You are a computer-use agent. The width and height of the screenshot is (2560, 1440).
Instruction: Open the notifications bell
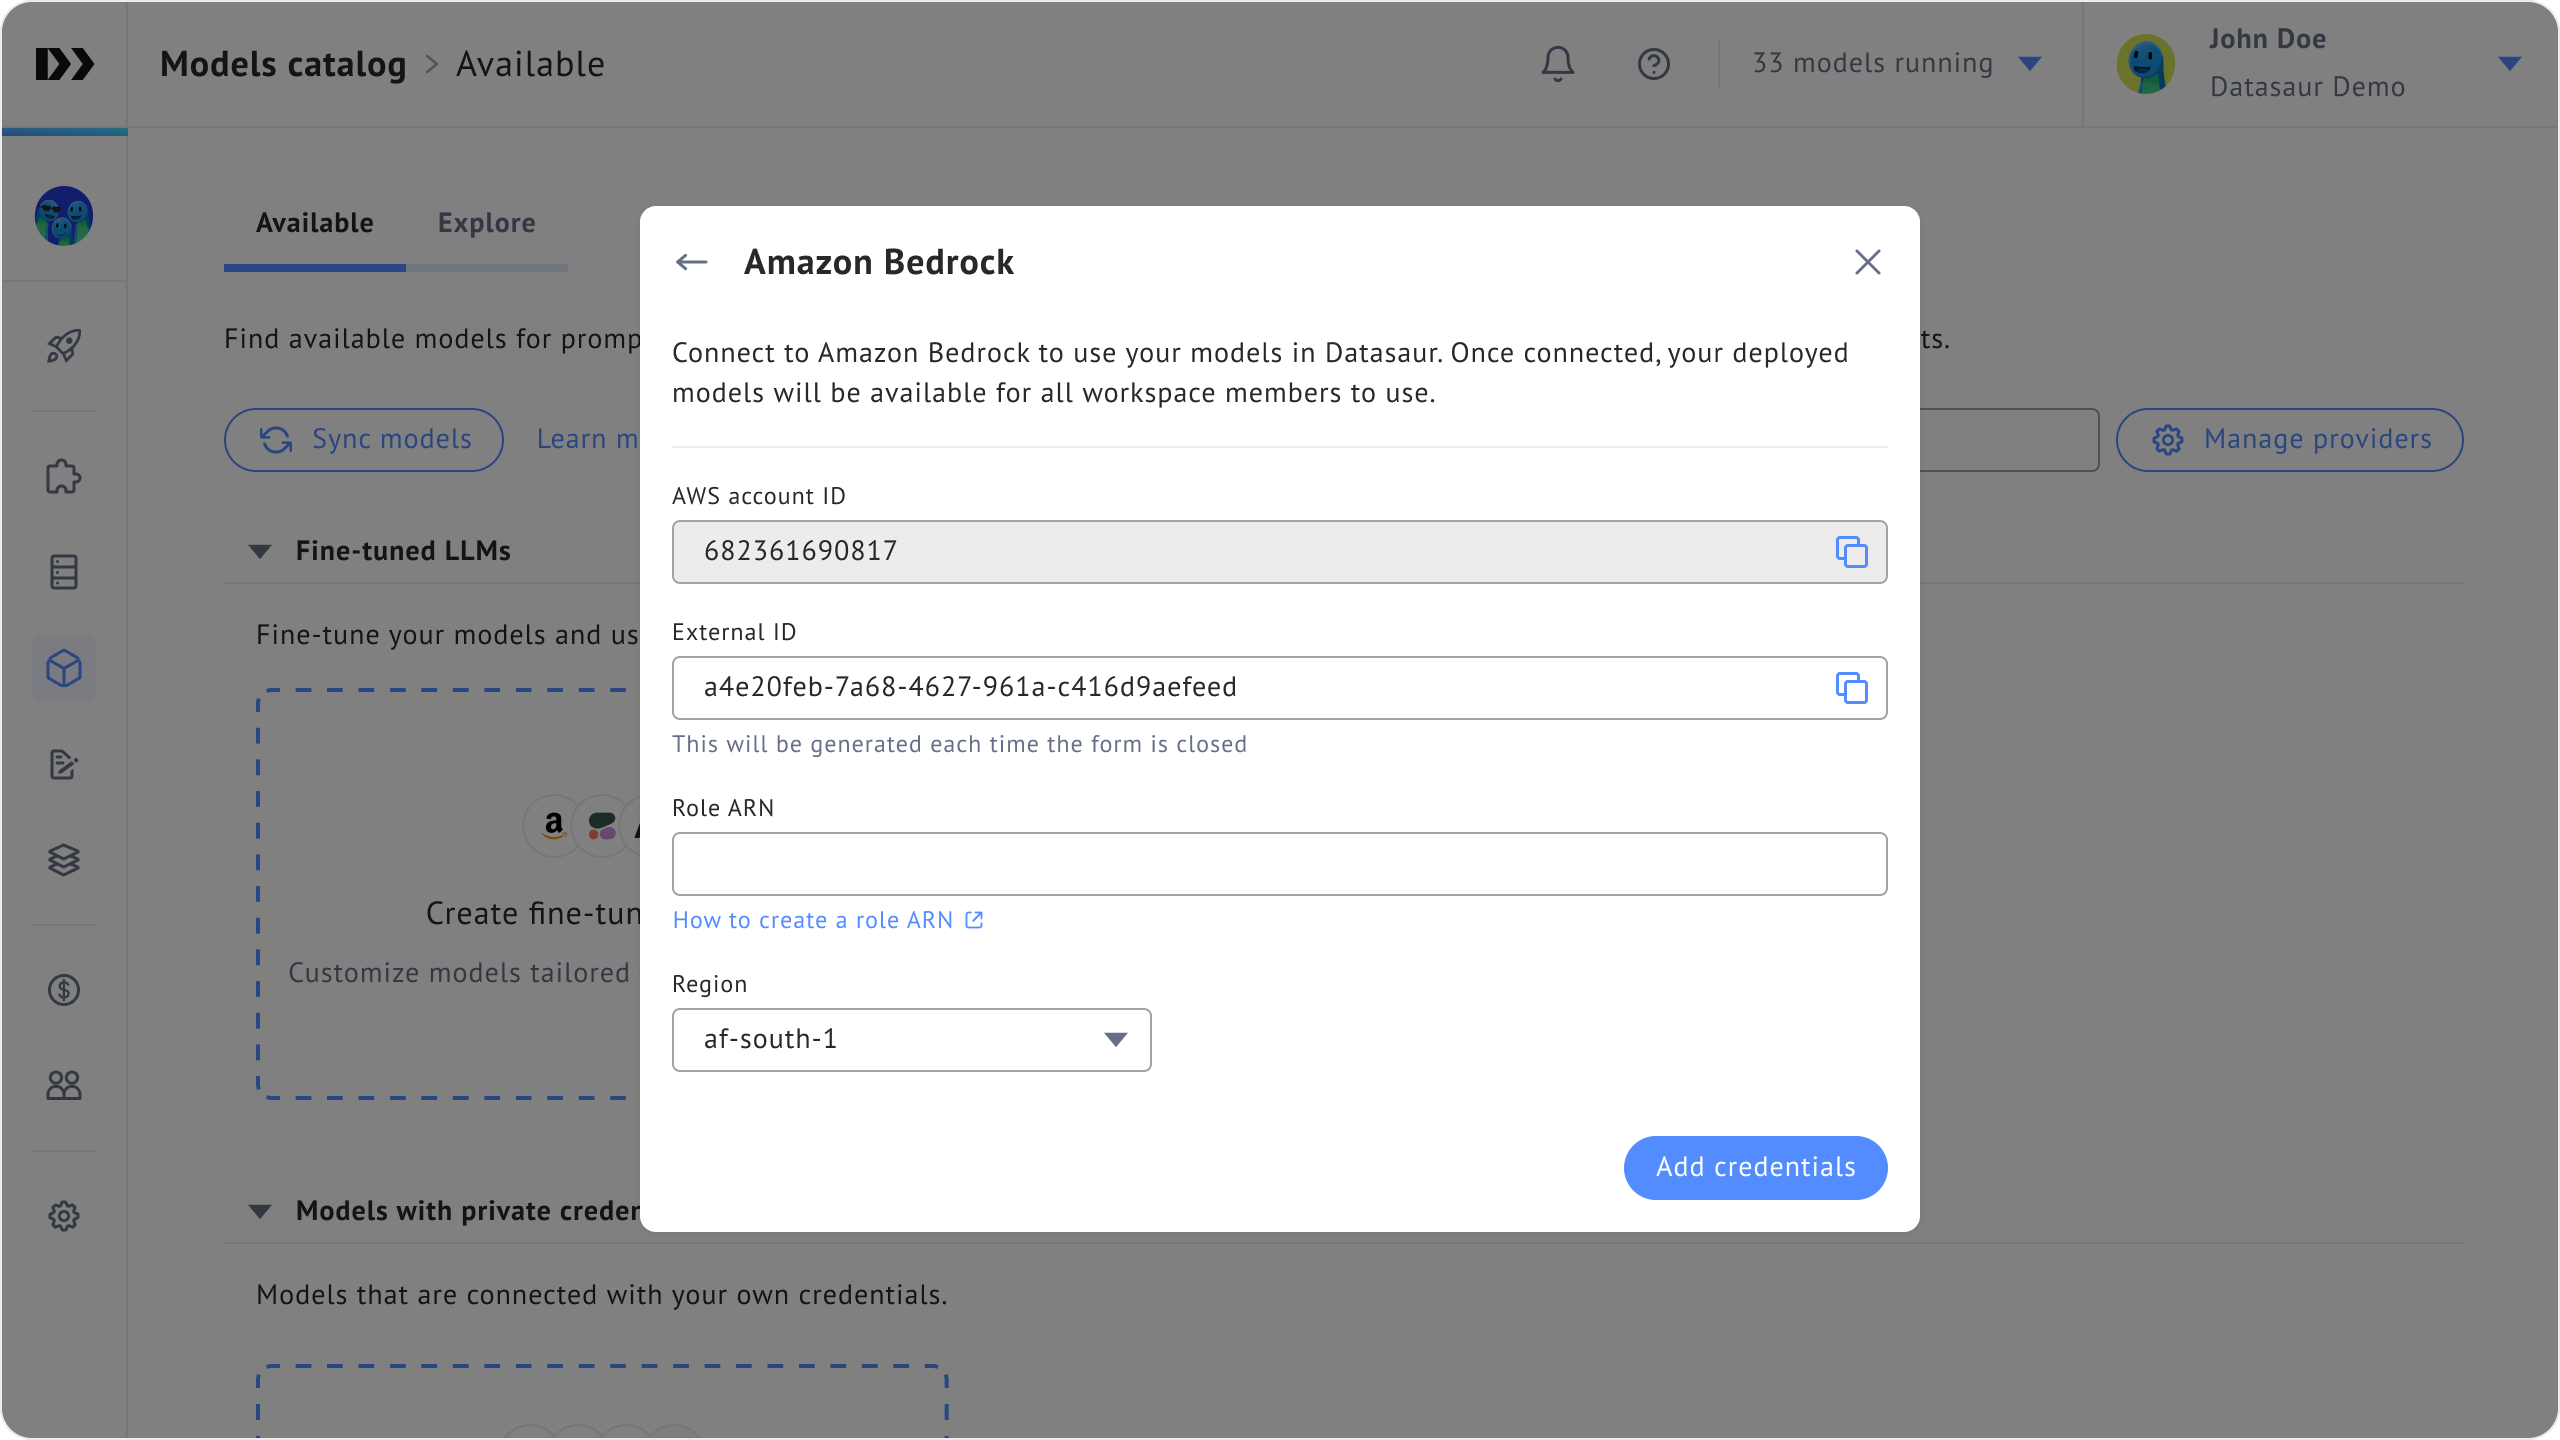click(x=1557, y=64)
